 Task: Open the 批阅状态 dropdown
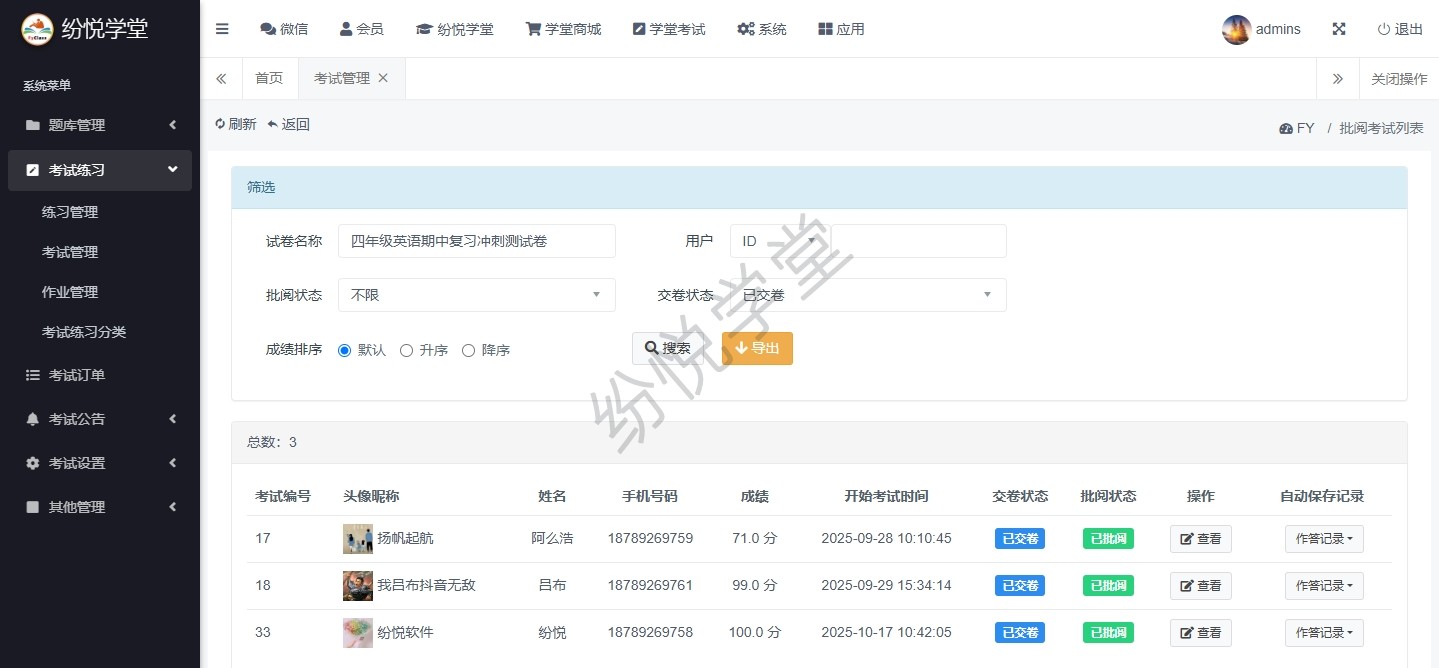point(476,295)
